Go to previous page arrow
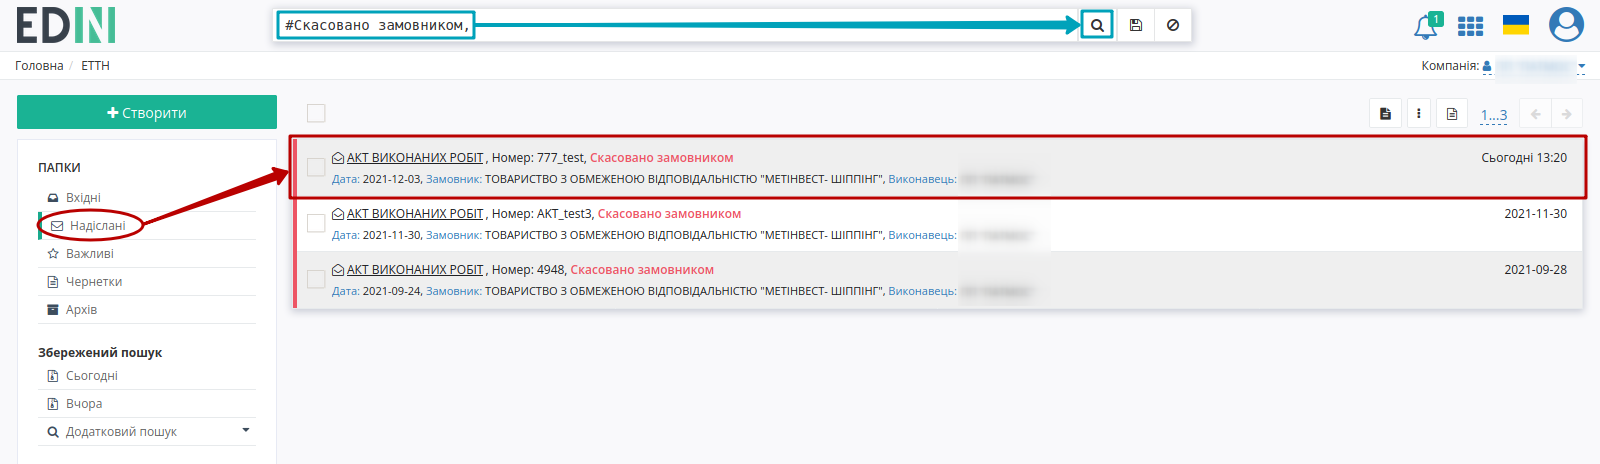The height and width of the screenshot is (464, 1600). [x=1535, y=114]
